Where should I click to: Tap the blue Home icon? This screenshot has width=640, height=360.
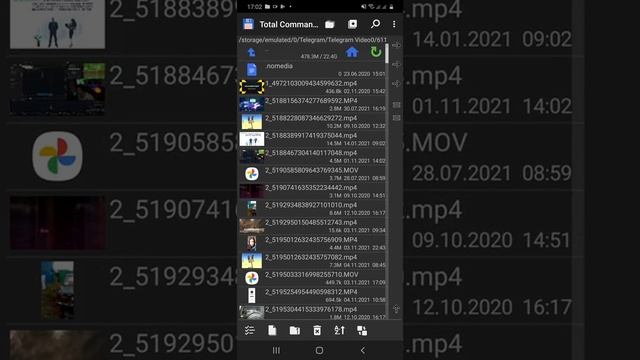tap(352, 52)
